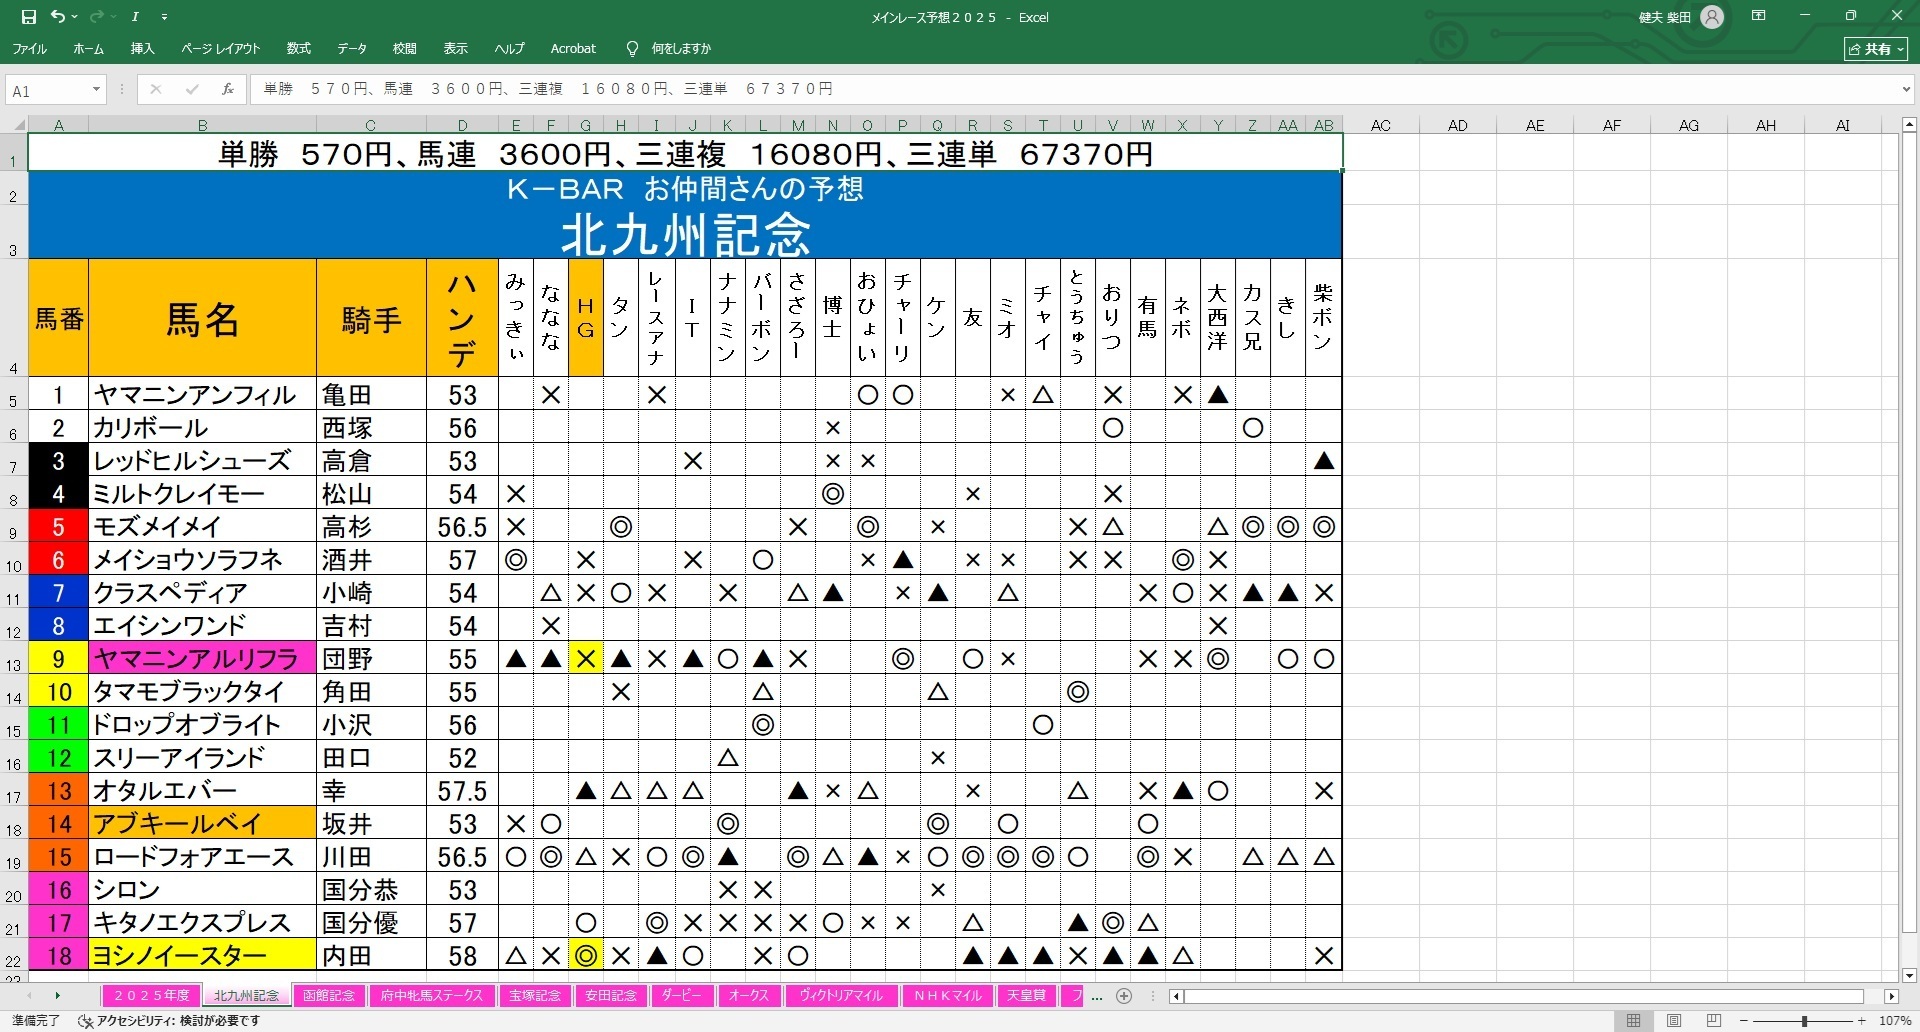Click the Ribbon Display Options icon
This screenshot has height=1032, width=1920.
[1759, 16]
